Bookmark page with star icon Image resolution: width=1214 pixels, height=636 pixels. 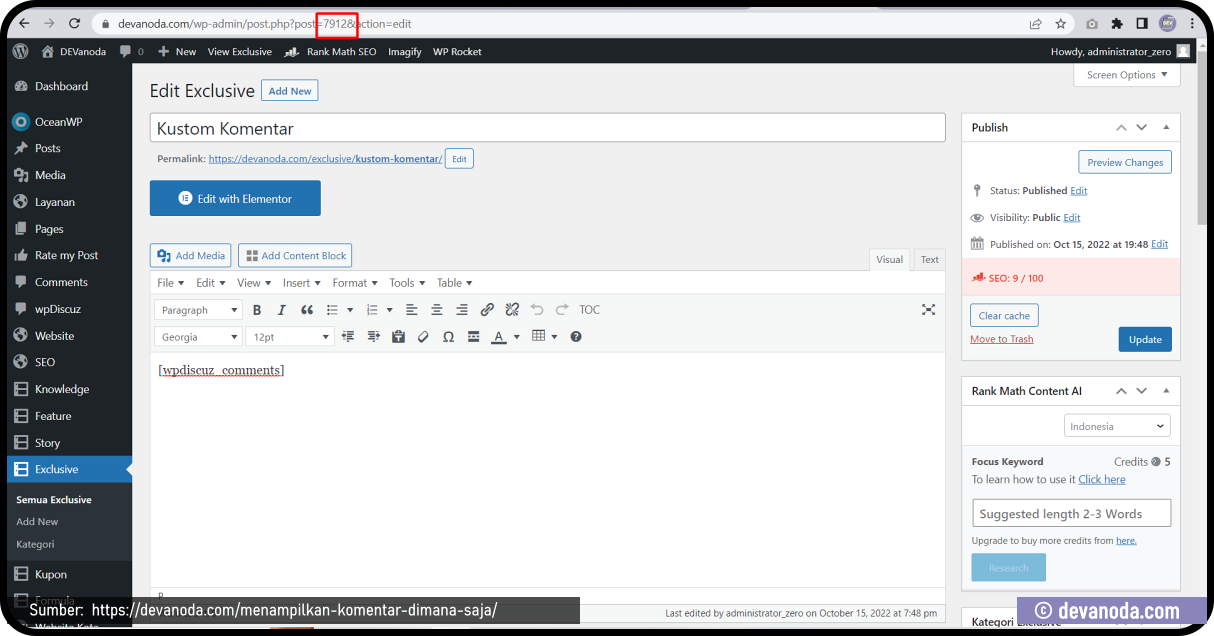coord(1061,23)
